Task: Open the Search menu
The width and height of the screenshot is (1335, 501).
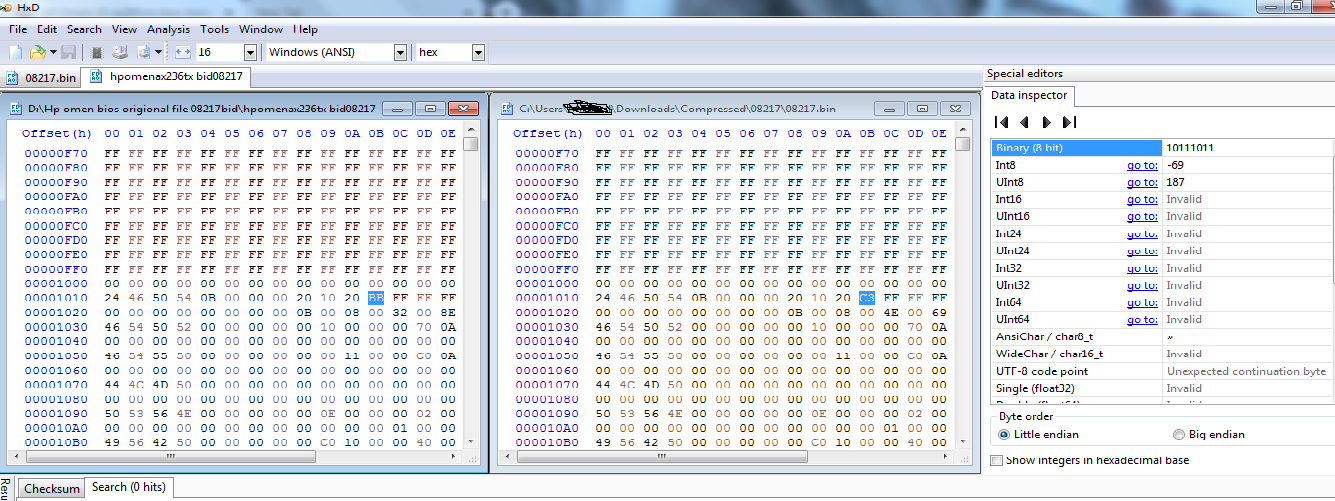Action: pos(85,29)
